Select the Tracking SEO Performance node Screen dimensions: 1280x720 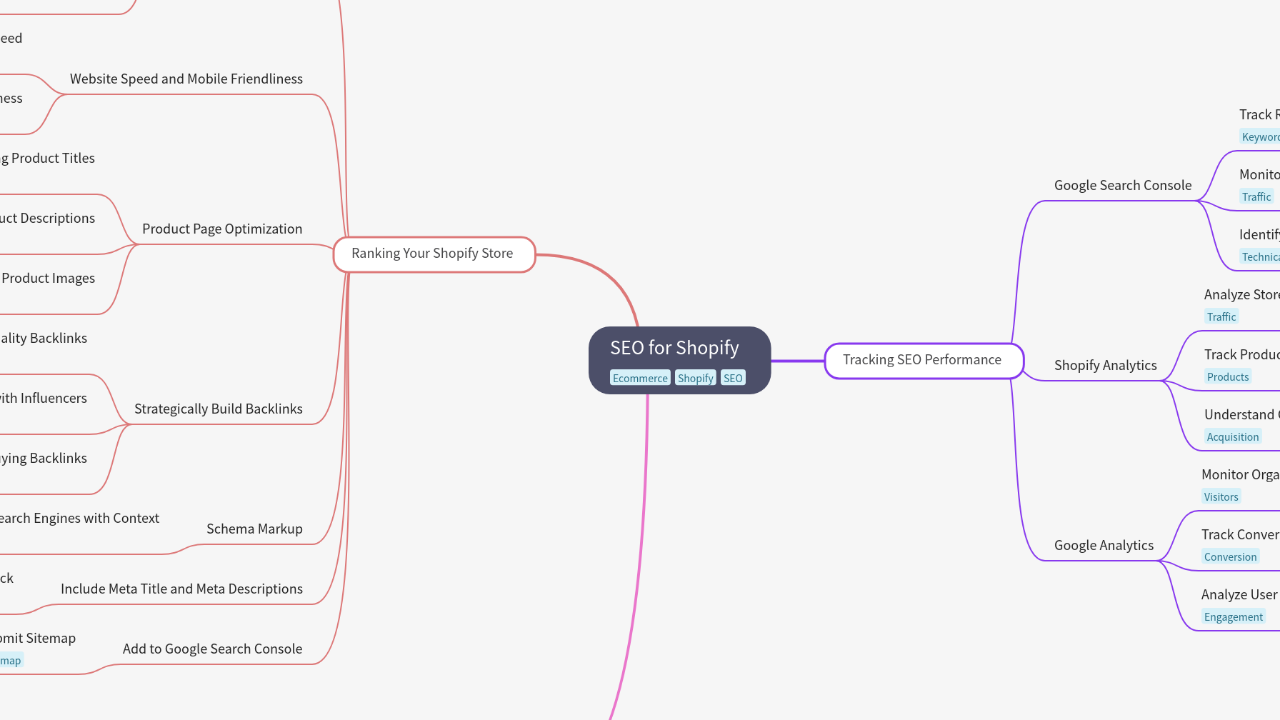coord(924,360)
